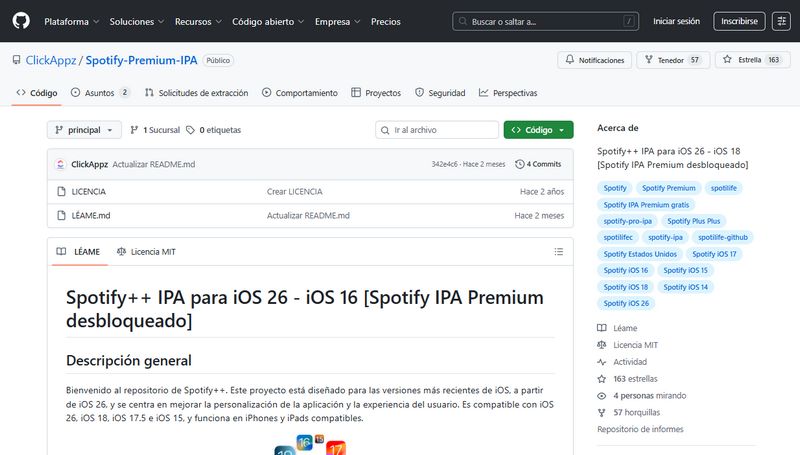View the 4 Commits history
This screenshot has width=800, height=455.
pos(538,164)
